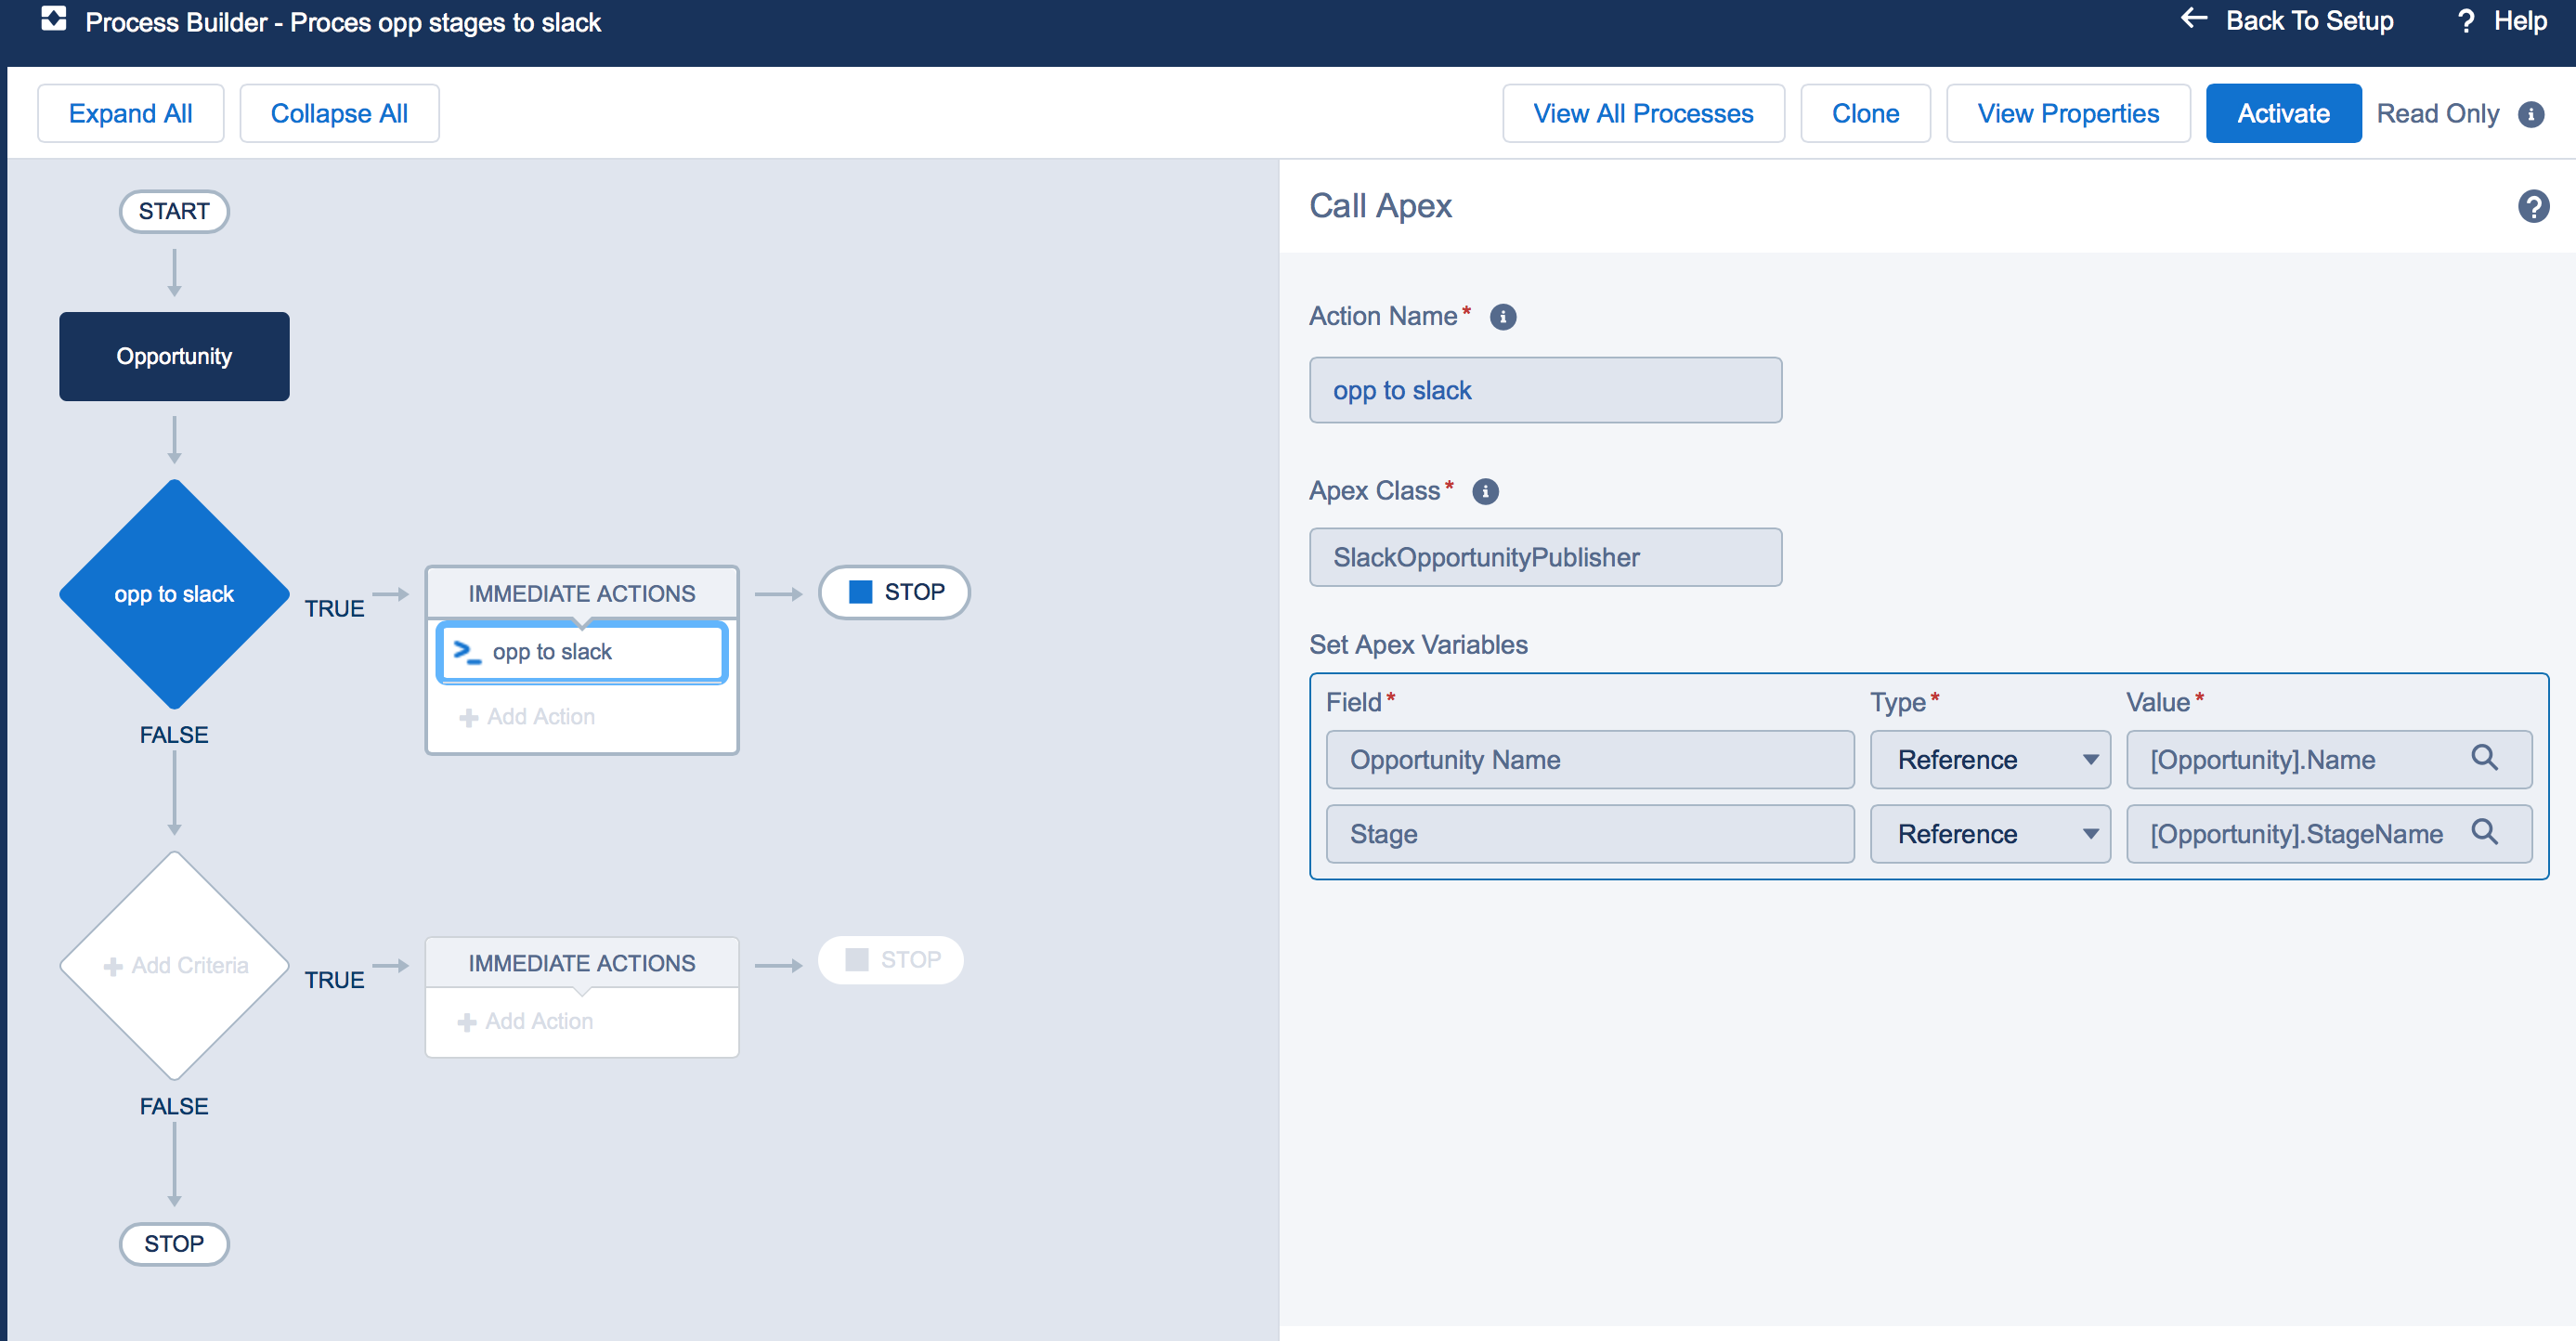
Task: Open the Type dropdown for Stage row
Action: tap(1989, 834)
